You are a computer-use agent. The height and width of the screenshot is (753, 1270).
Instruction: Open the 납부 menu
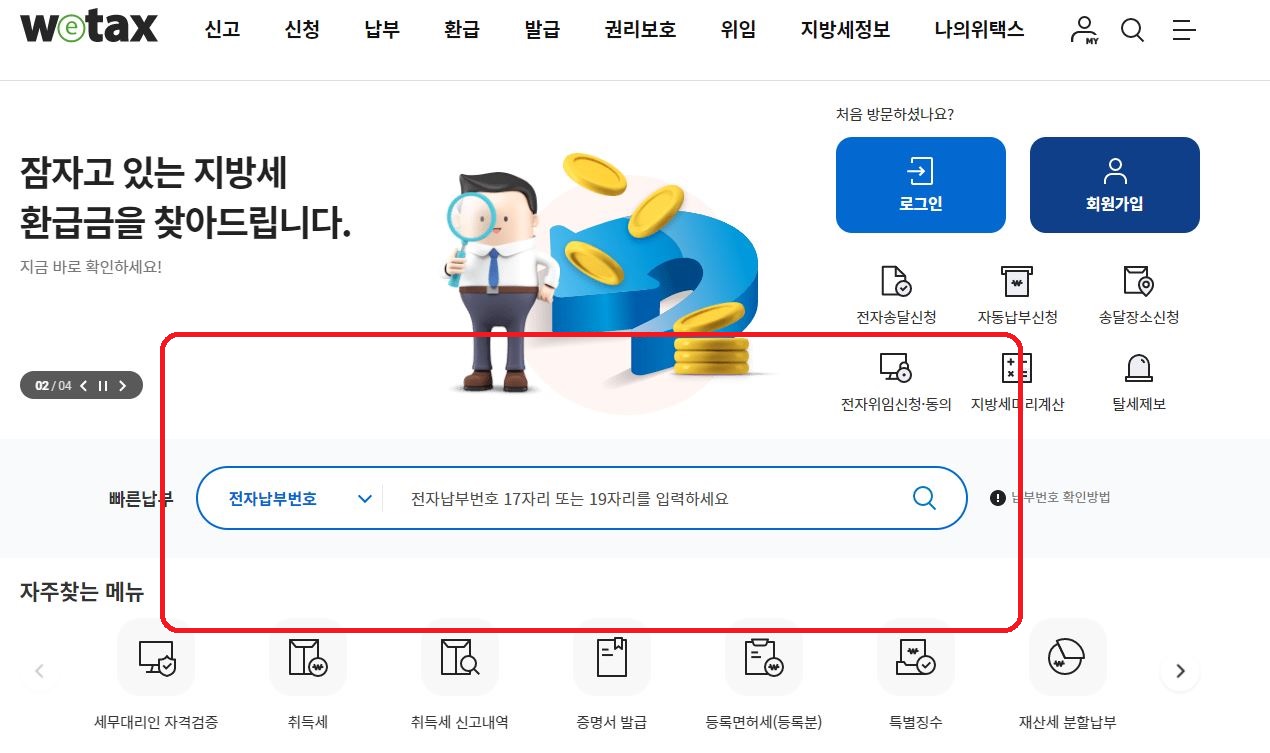pyautogui.click(x=382, y=30)
